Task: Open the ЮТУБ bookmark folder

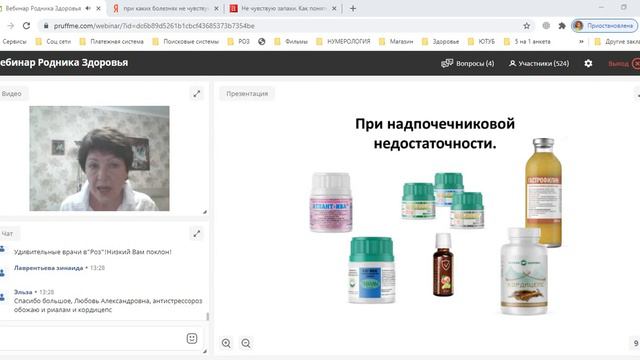Action: click(482, 42)
